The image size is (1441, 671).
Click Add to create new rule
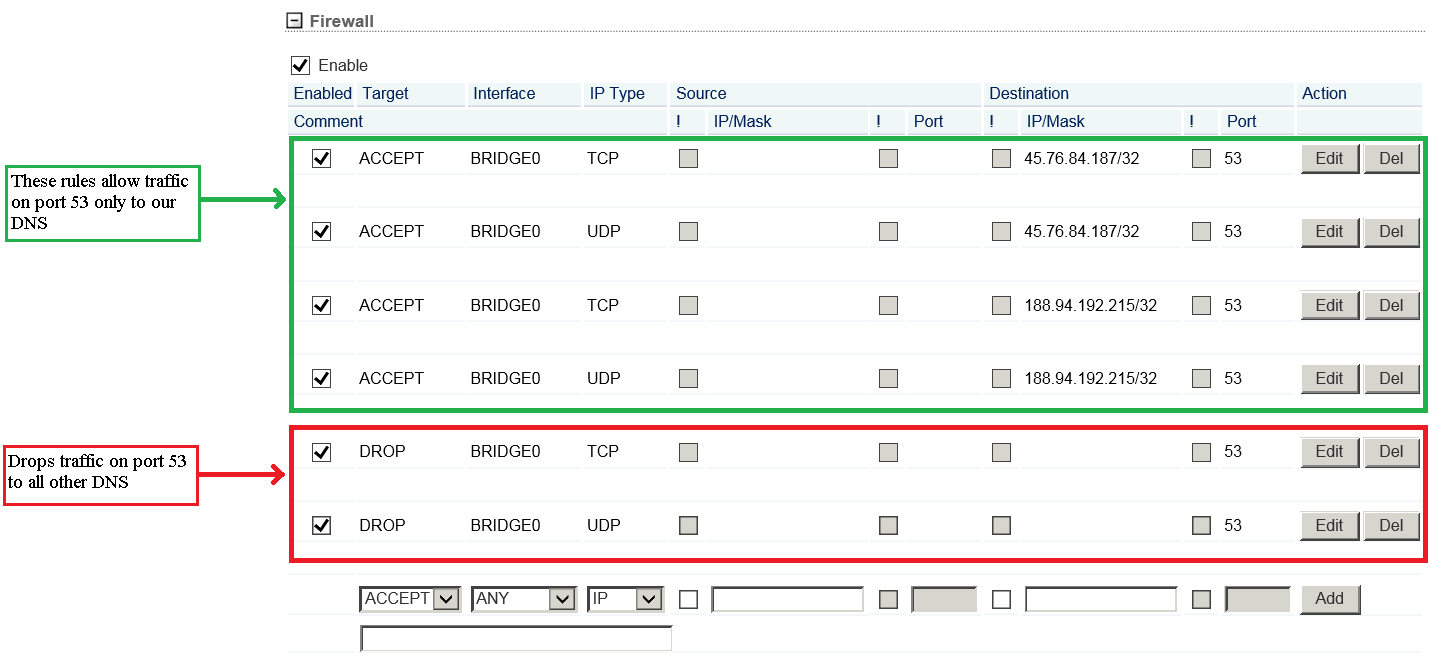click(x=1329, y=599)
